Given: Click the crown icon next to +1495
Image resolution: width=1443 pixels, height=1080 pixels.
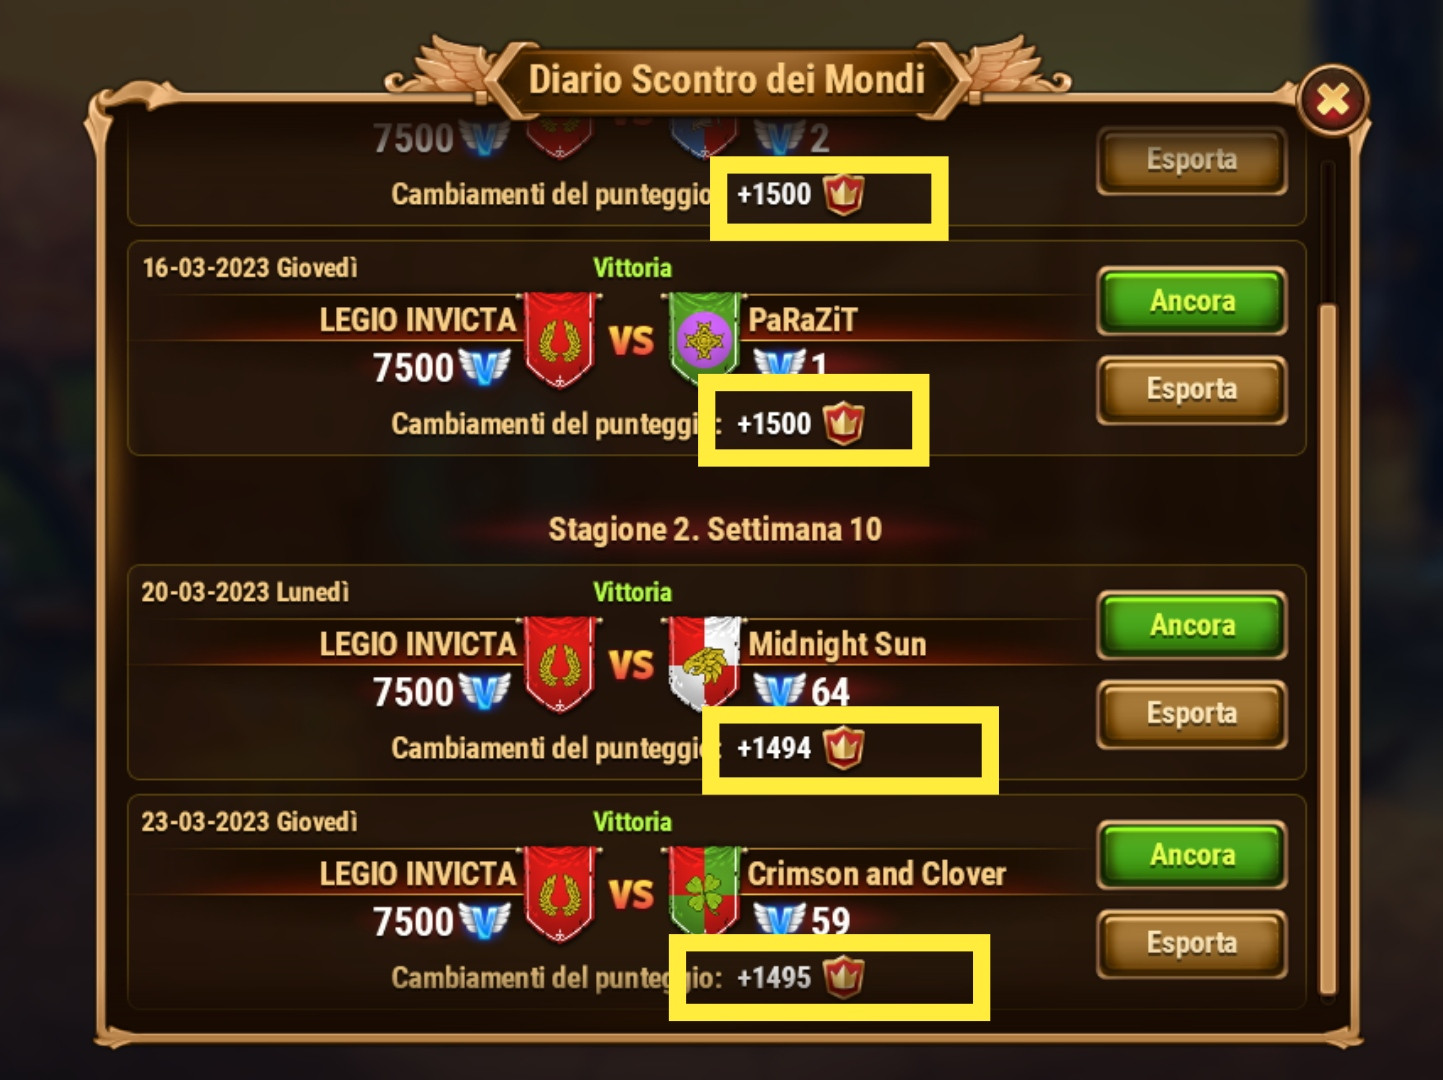Looking at the screenshot, I should (x=842, y=977).
